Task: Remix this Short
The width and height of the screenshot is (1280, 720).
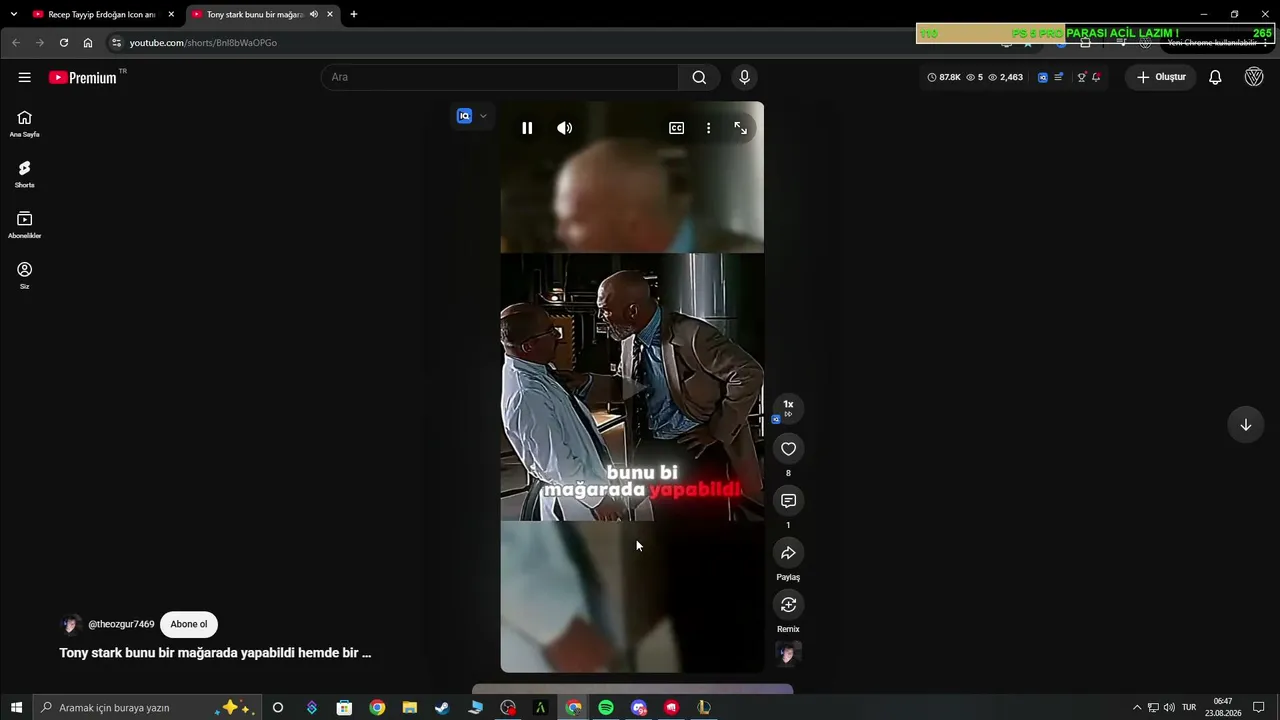Action: tap(788, 605)
